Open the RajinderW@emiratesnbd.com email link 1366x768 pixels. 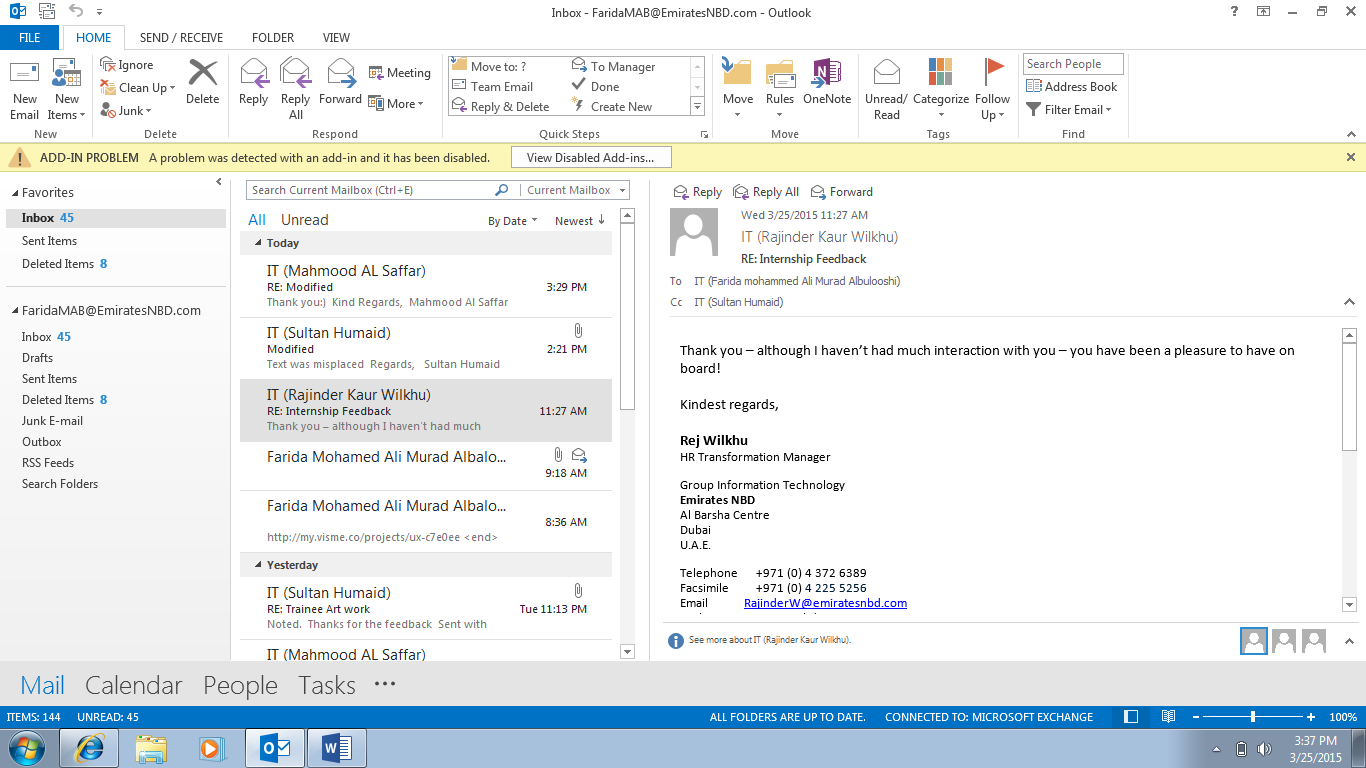[825, 603]
